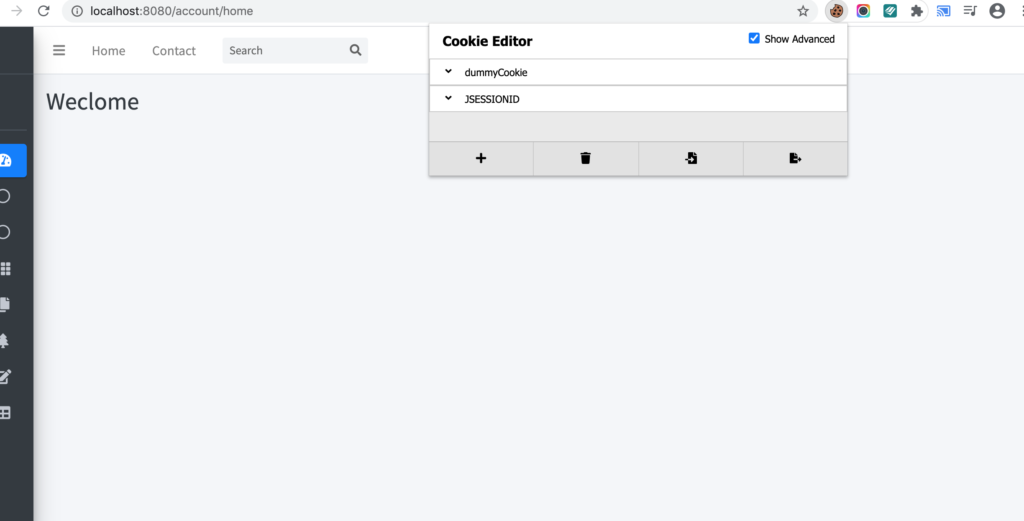The image size is (1024, 521).
Task: Click the add cookie plus button
Action: point(481,158)
